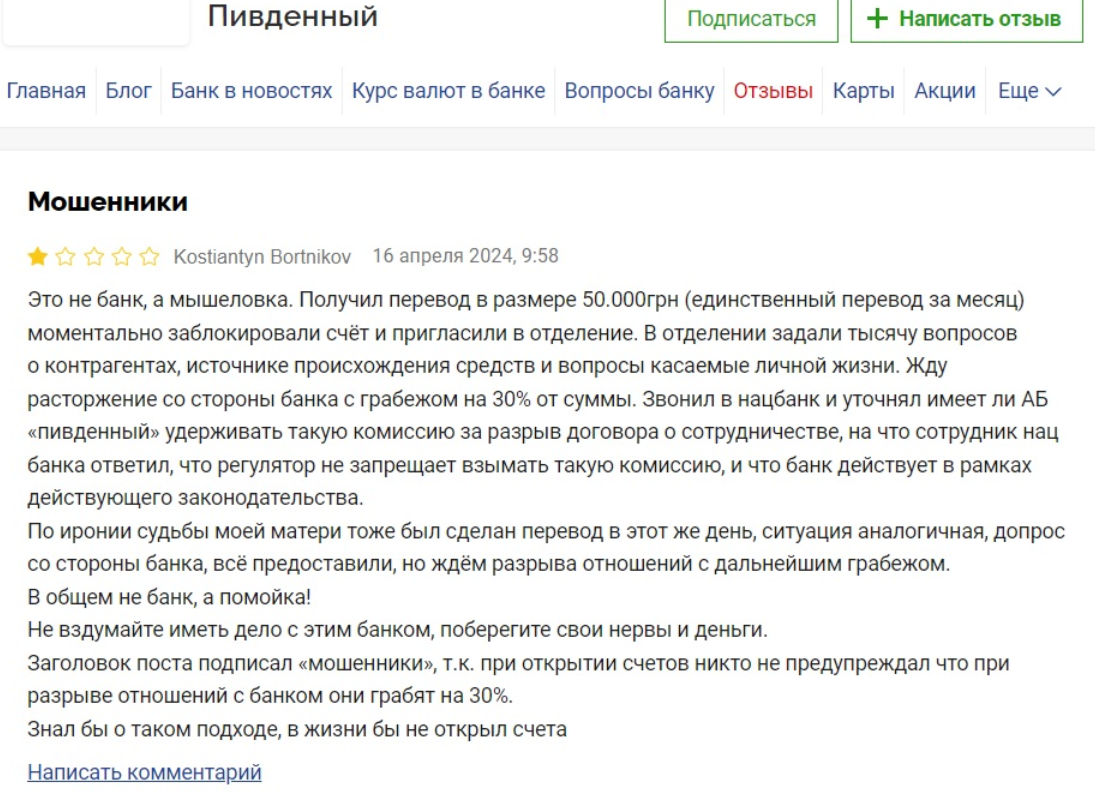
Task: Subscribe via the 'Подписаться' button
Action: tap(751, 19)
